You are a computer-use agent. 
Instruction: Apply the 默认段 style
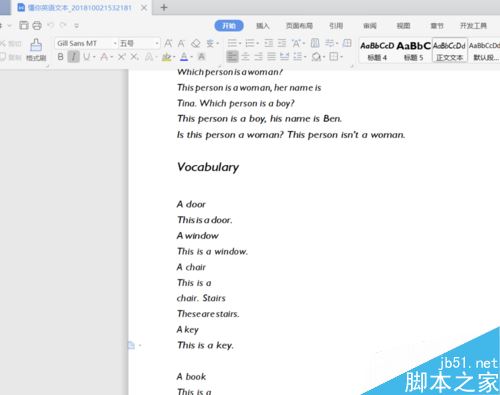click(484, 50)
